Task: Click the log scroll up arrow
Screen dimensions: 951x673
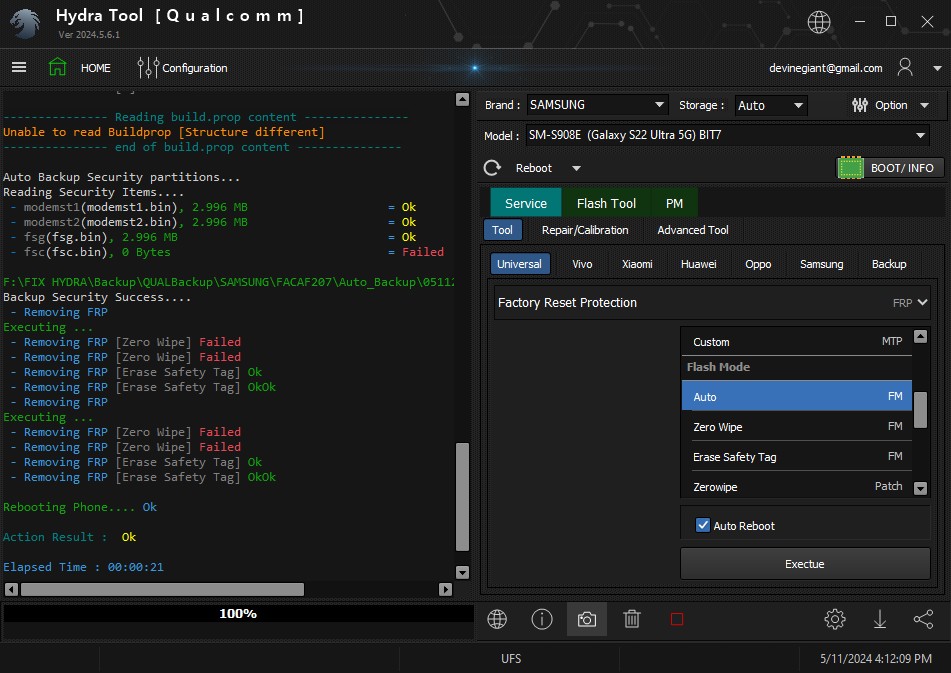Action: coord(462,99)
